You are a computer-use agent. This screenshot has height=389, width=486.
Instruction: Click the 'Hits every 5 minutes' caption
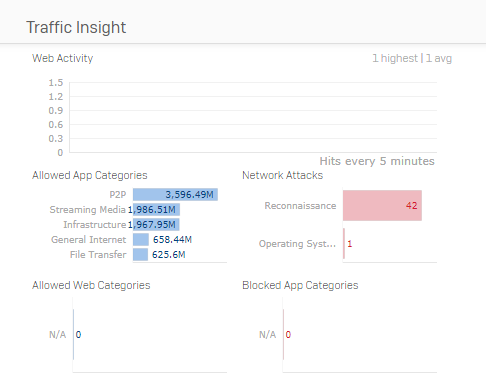(377, 161)
